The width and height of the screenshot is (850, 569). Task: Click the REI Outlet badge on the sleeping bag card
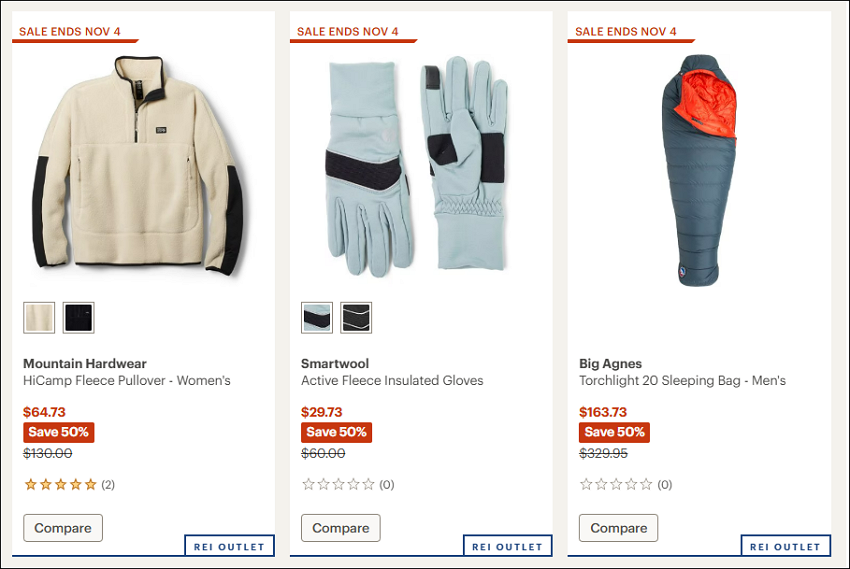click(x=785, y=546)
